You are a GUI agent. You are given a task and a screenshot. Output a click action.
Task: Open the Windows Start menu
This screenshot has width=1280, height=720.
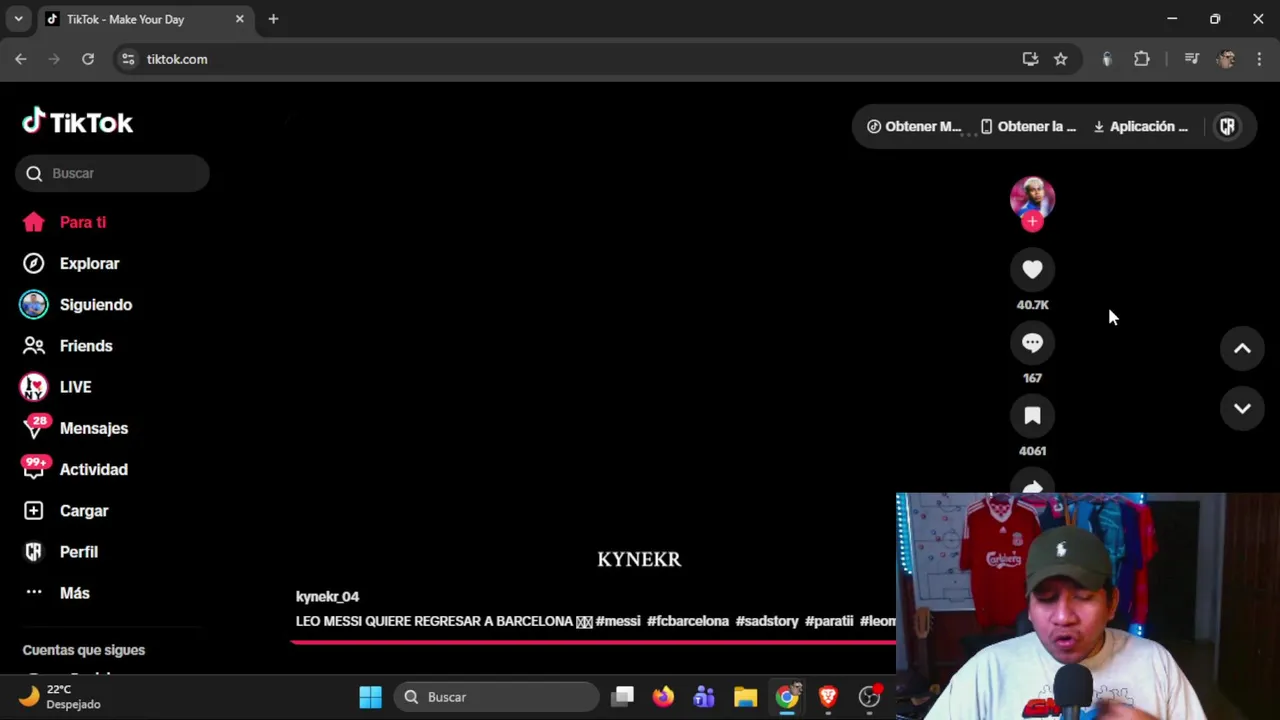(370, 697)
